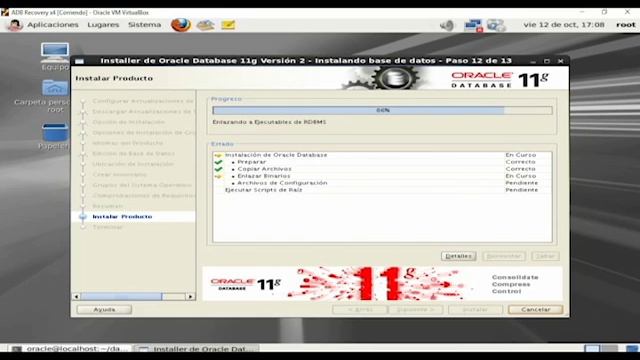Viewport: 640px width, 360px height.
Task: Open root's Carpeta personal desktop folder
Action: 55,96
